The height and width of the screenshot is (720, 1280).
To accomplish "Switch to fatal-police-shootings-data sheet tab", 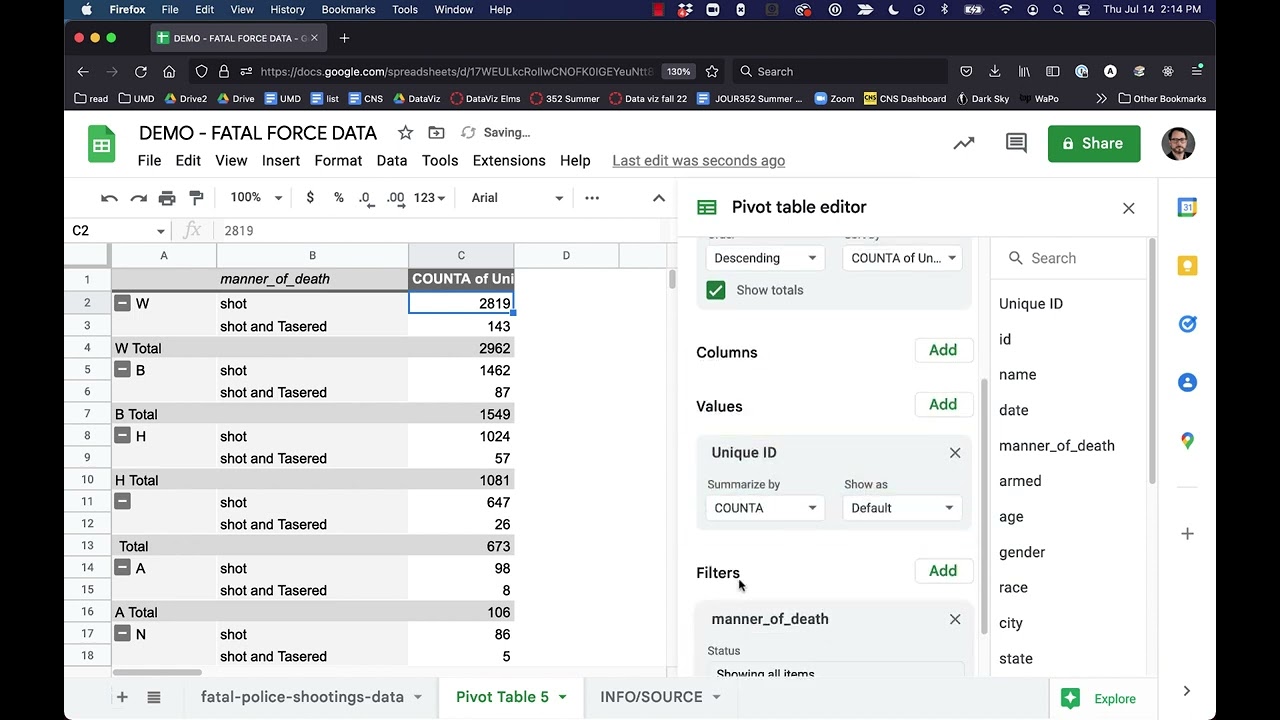I will pyautogui.click(x=302, y=697).
